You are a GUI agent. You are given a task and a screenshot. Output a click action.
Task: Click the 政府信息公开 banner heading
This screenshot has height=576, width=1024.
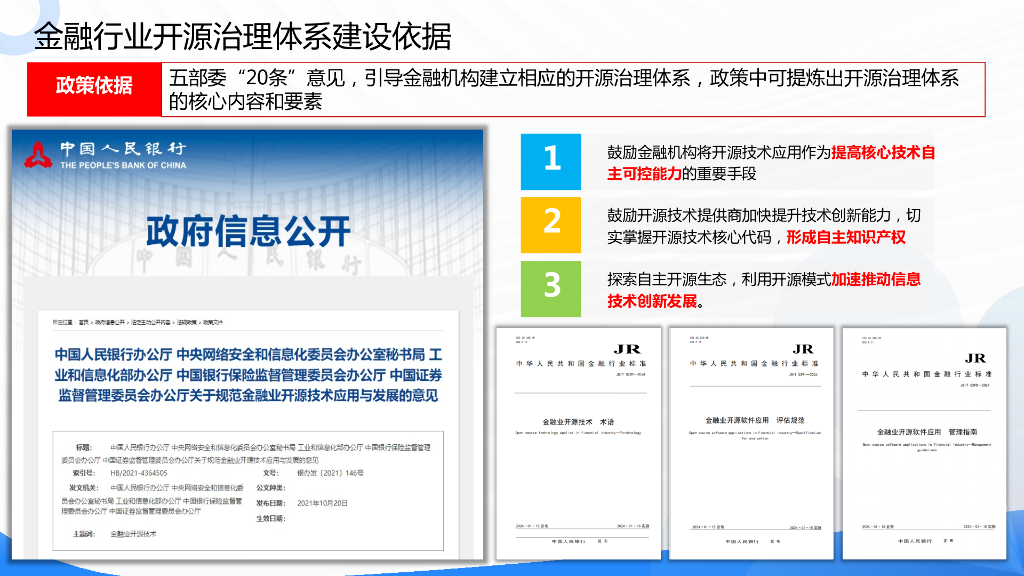pyautogui.click(x=248, y=231)
